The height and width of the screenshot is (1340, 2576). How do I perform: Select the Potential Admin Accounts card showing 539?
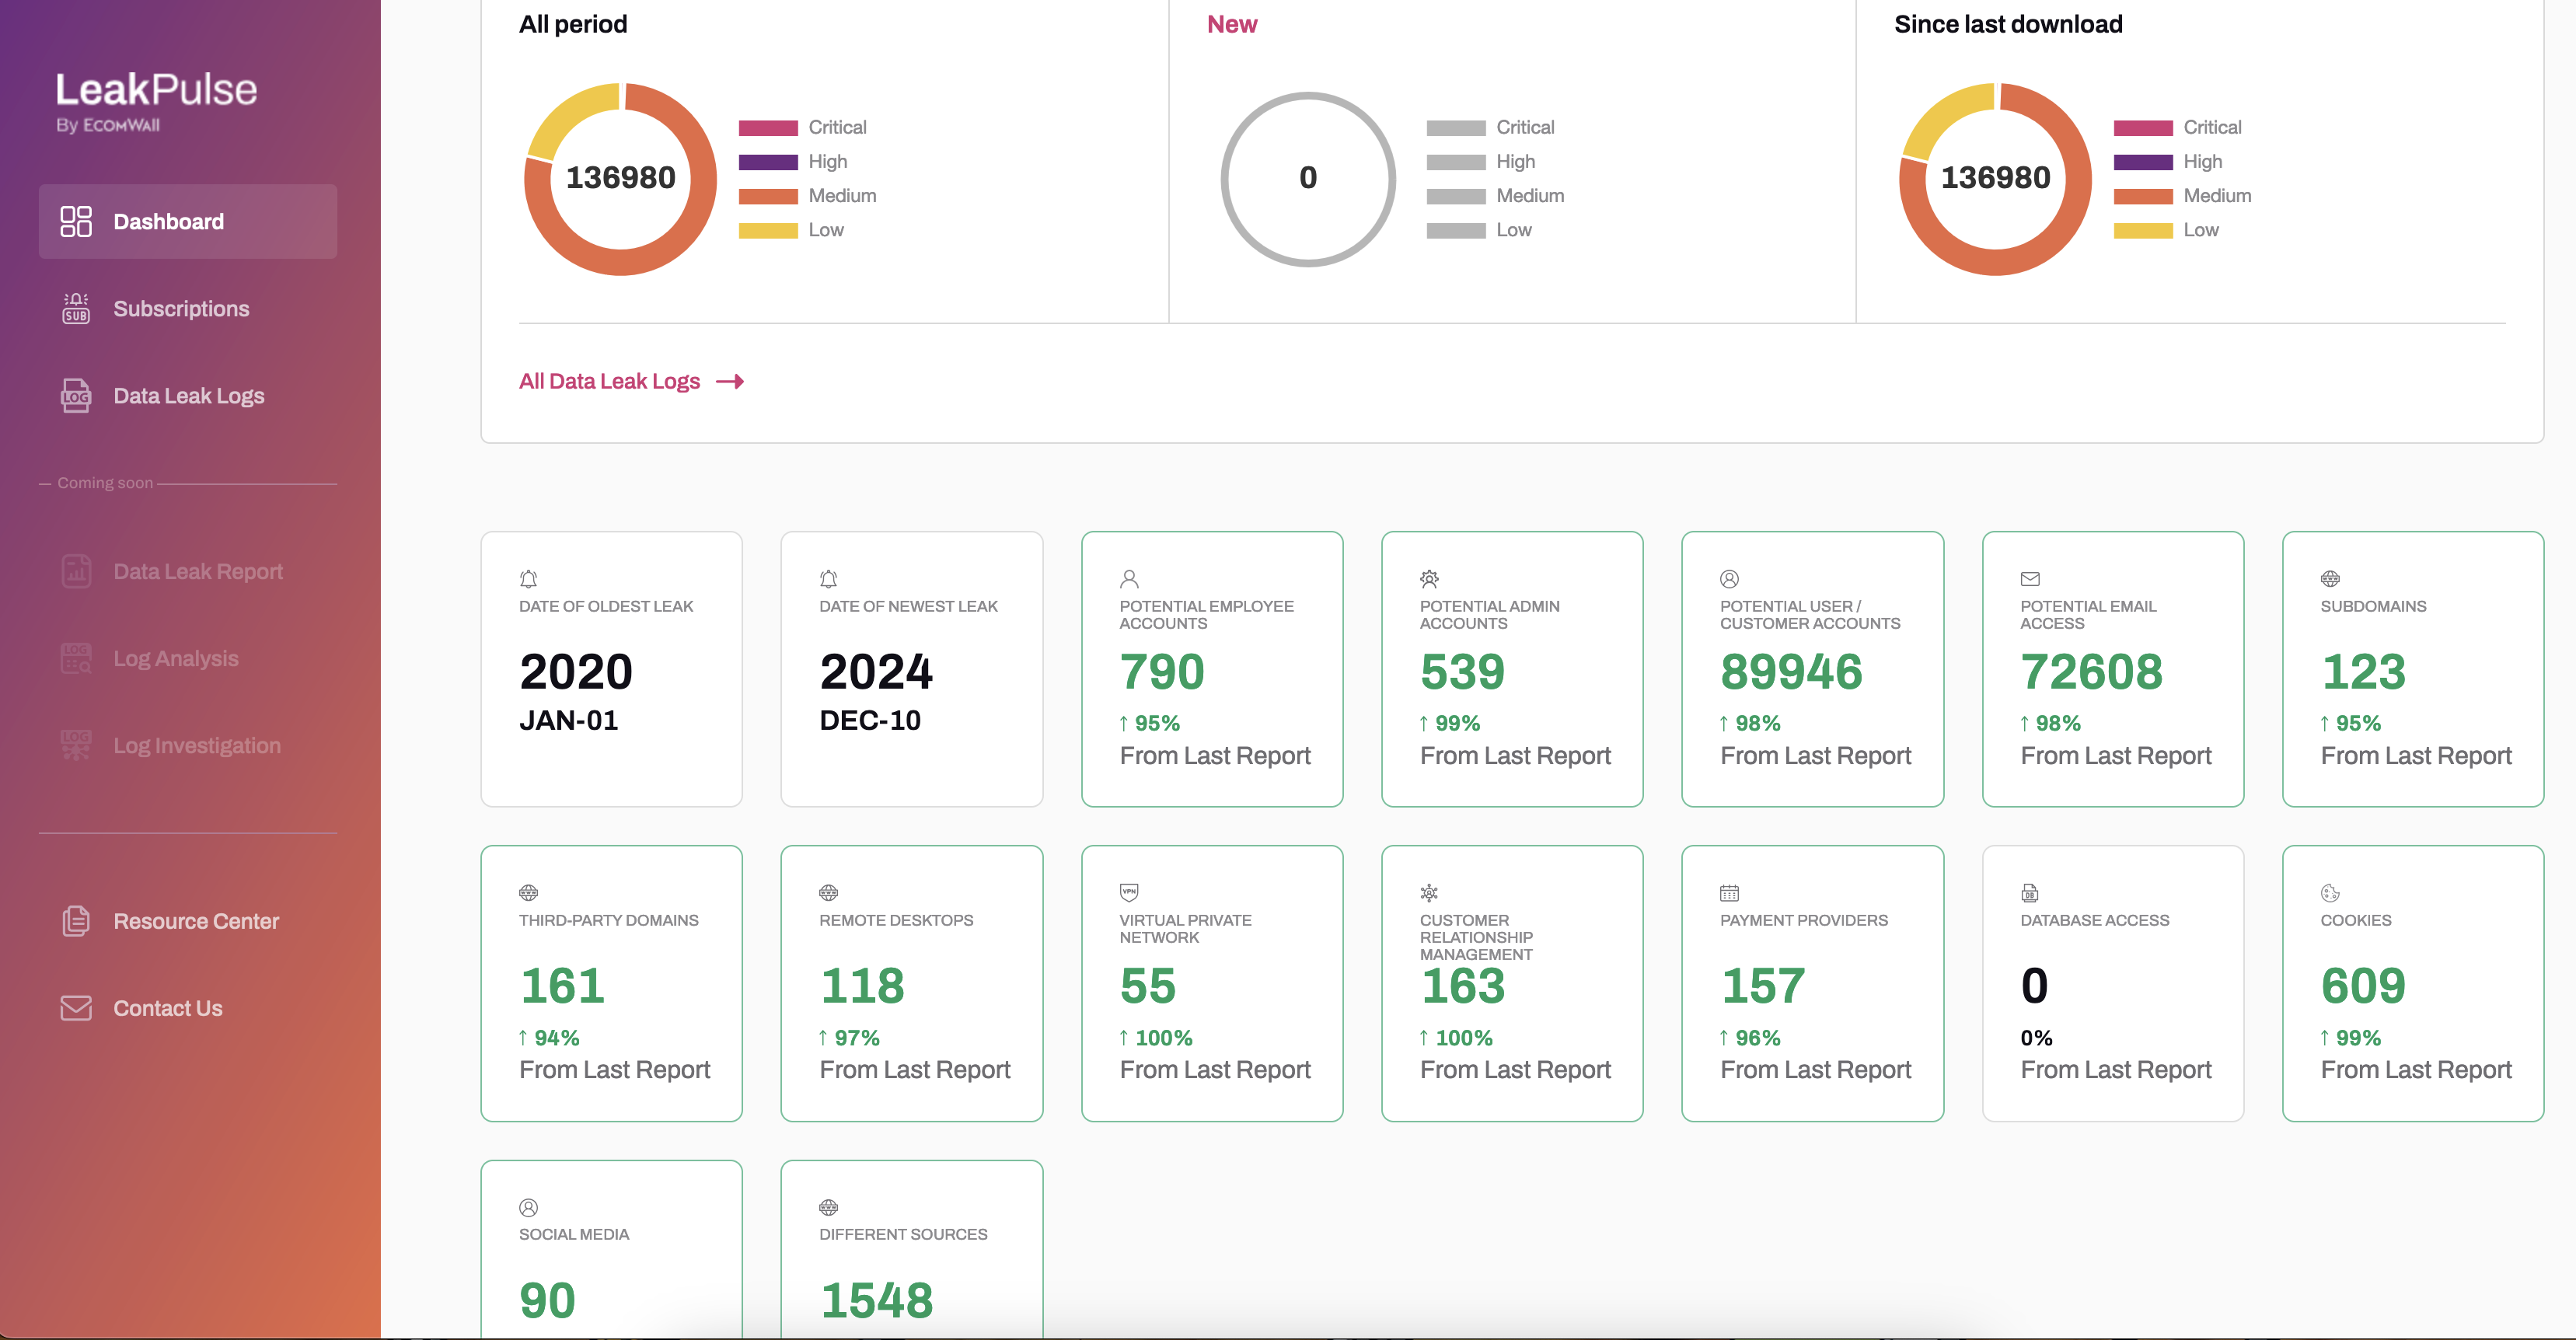pos(1511,668)
